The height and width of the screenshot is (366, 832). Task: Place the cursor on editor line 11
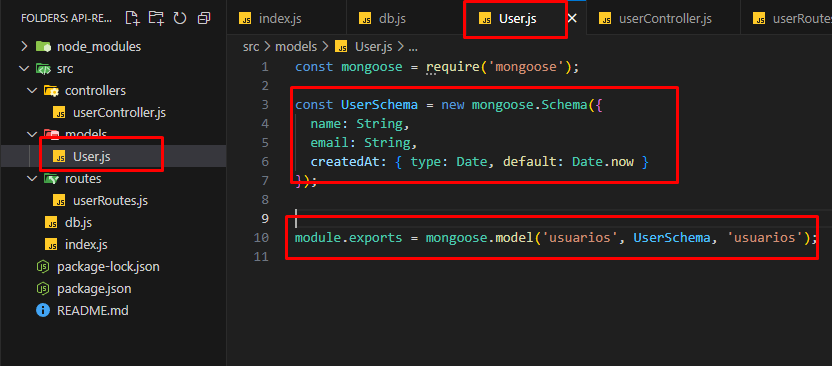tap(531, 257)
